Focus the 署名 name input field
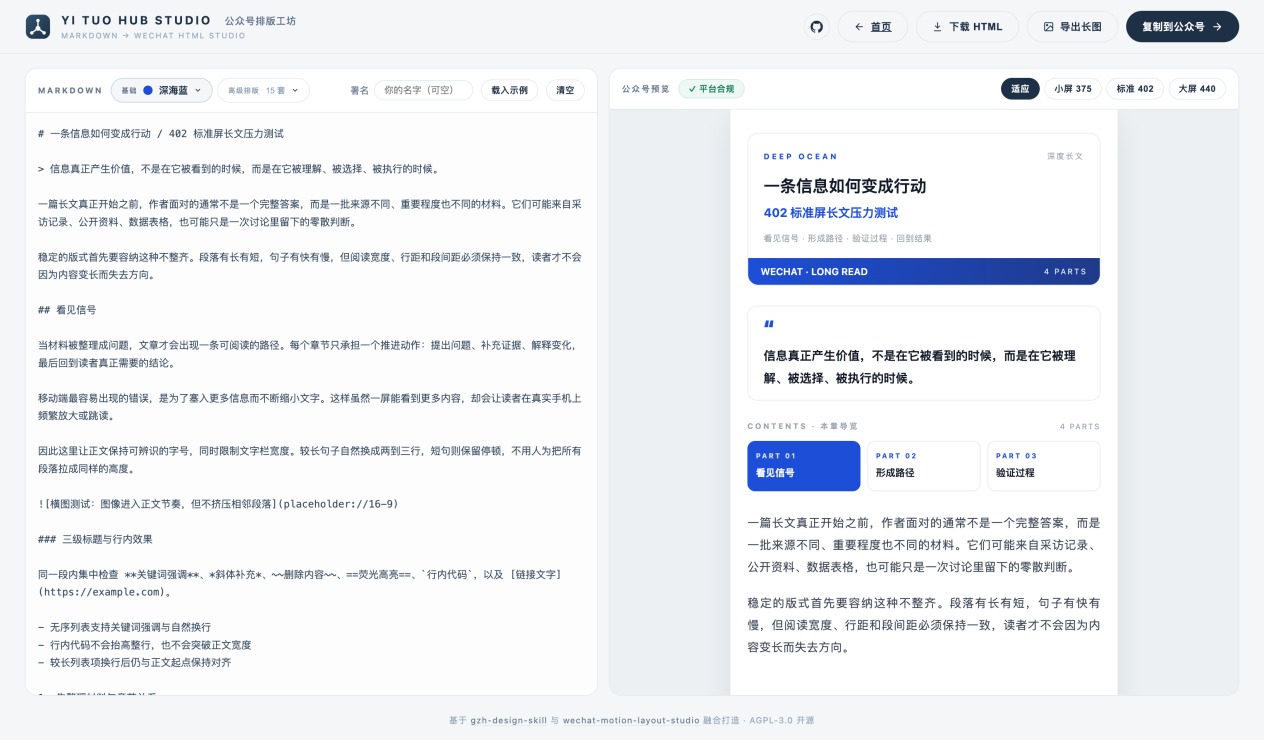Viewport: 1264px width, 740px height. pos(423,90)
